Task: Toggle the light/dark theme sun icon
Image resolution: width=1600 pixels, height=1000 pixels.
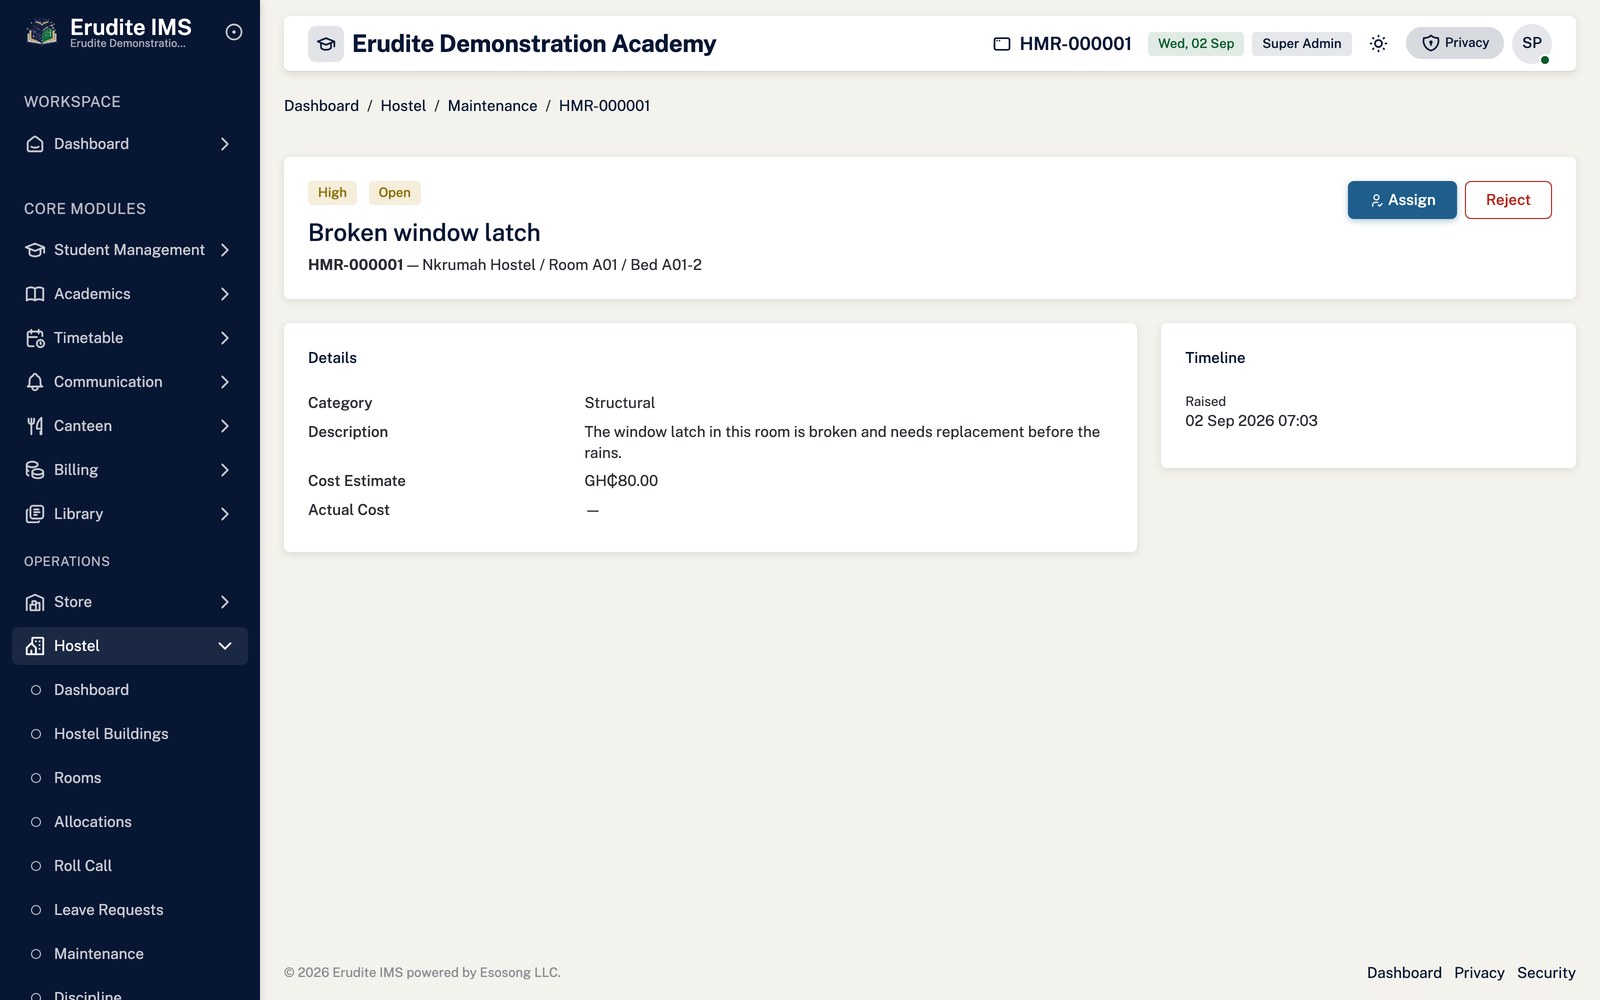Action: point(1378,43)
